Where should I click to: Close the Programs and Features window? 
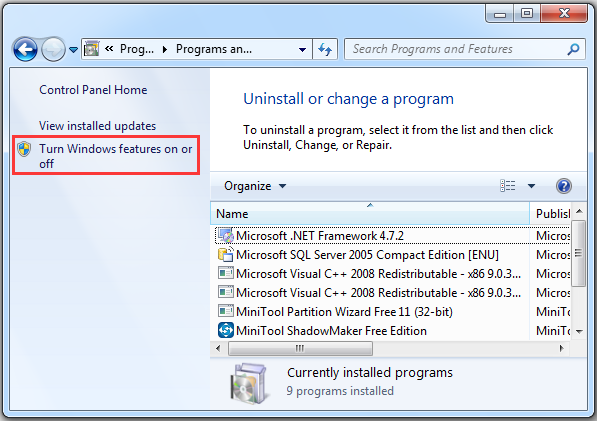(564, 14)
